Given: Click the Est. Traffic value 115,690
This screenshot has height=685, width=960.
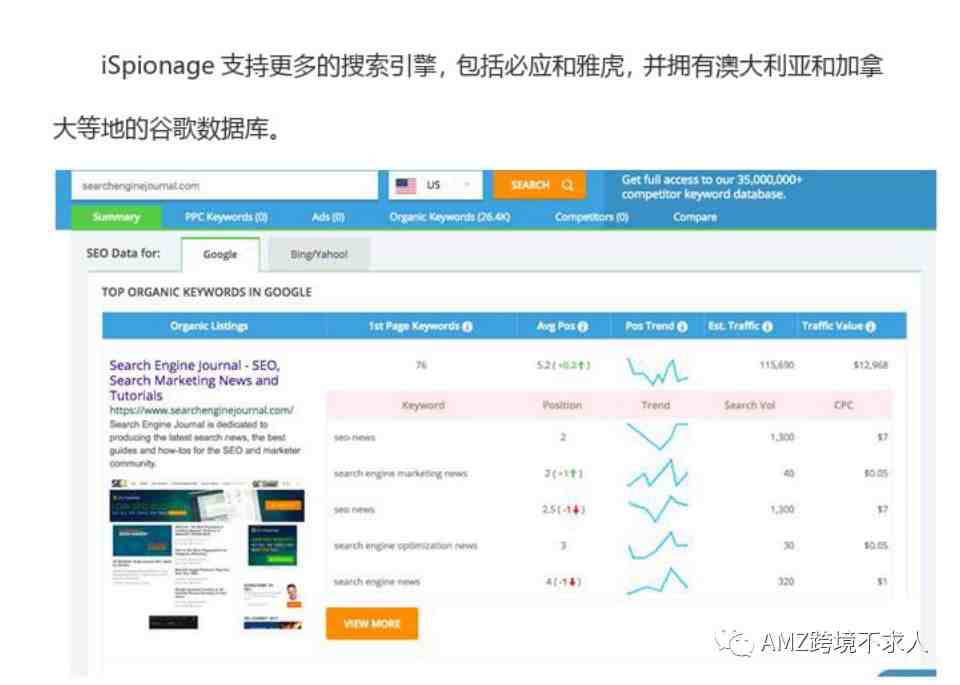Looking at the screenshot, I should [x=776, y=365].
